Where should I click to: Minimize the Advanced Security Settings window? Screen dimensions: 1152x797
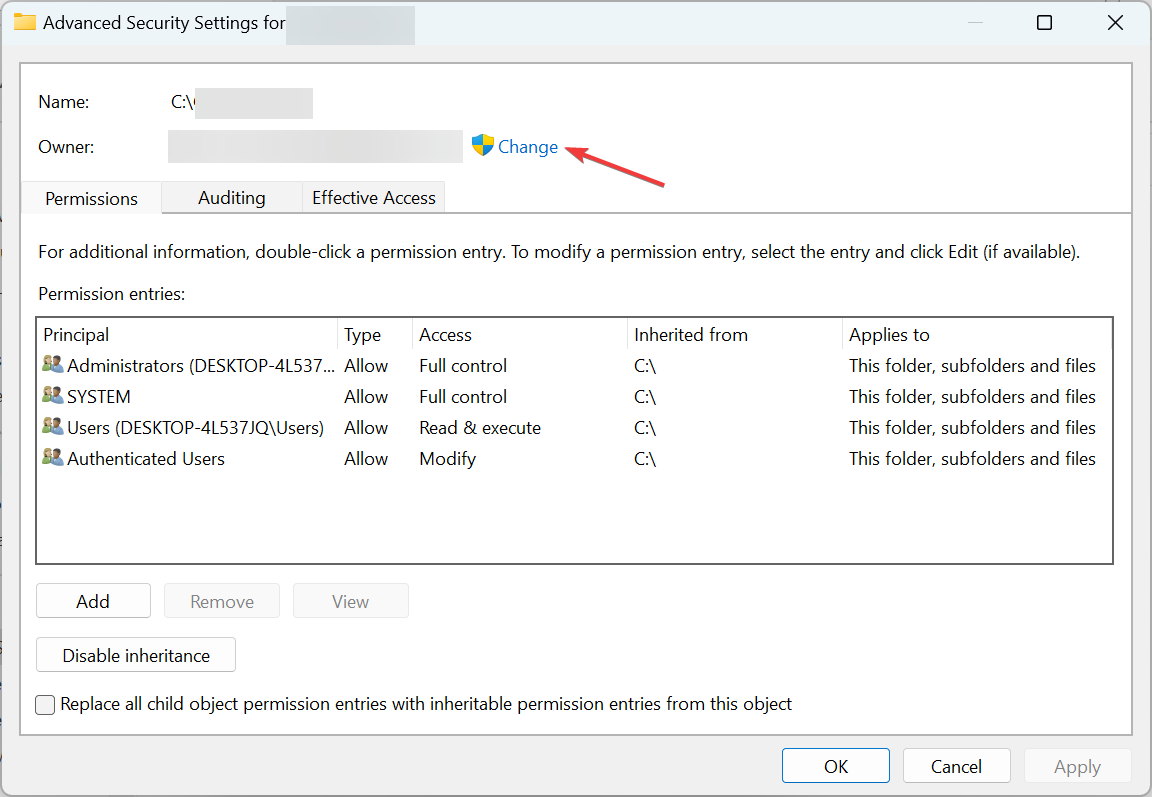972,23
